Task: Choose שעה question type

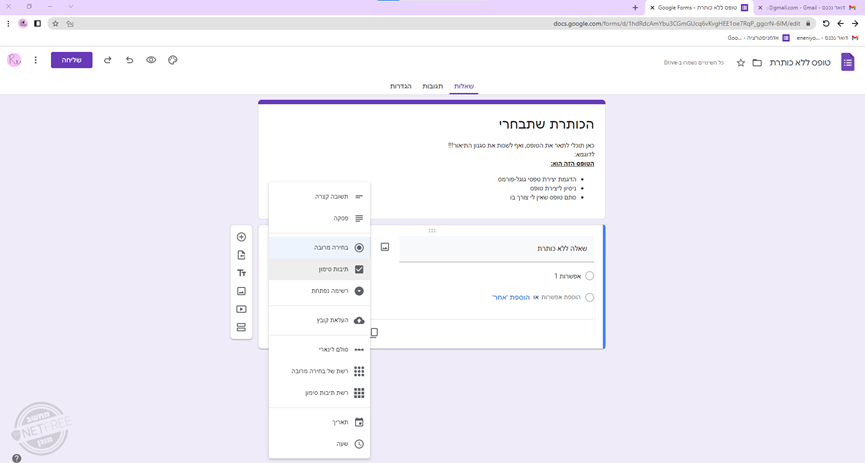Action: (319, 444)
